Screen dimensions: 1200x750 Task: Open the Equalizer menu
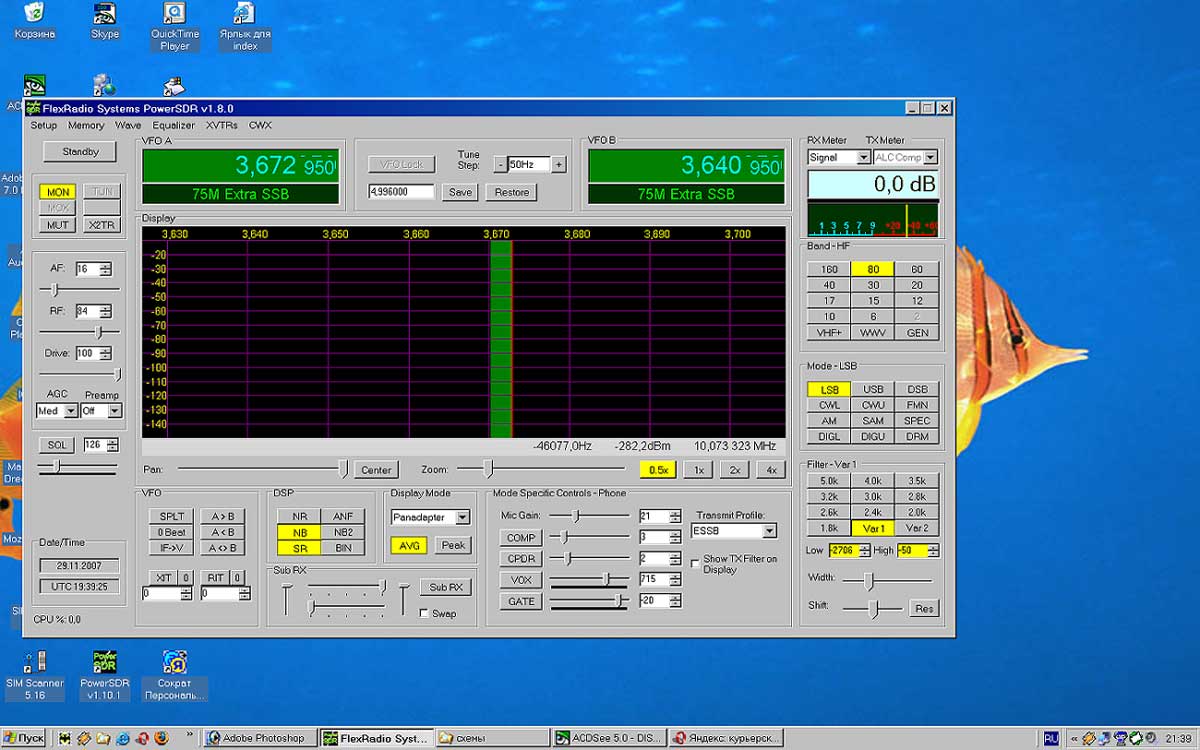click(x=173, y=125)
